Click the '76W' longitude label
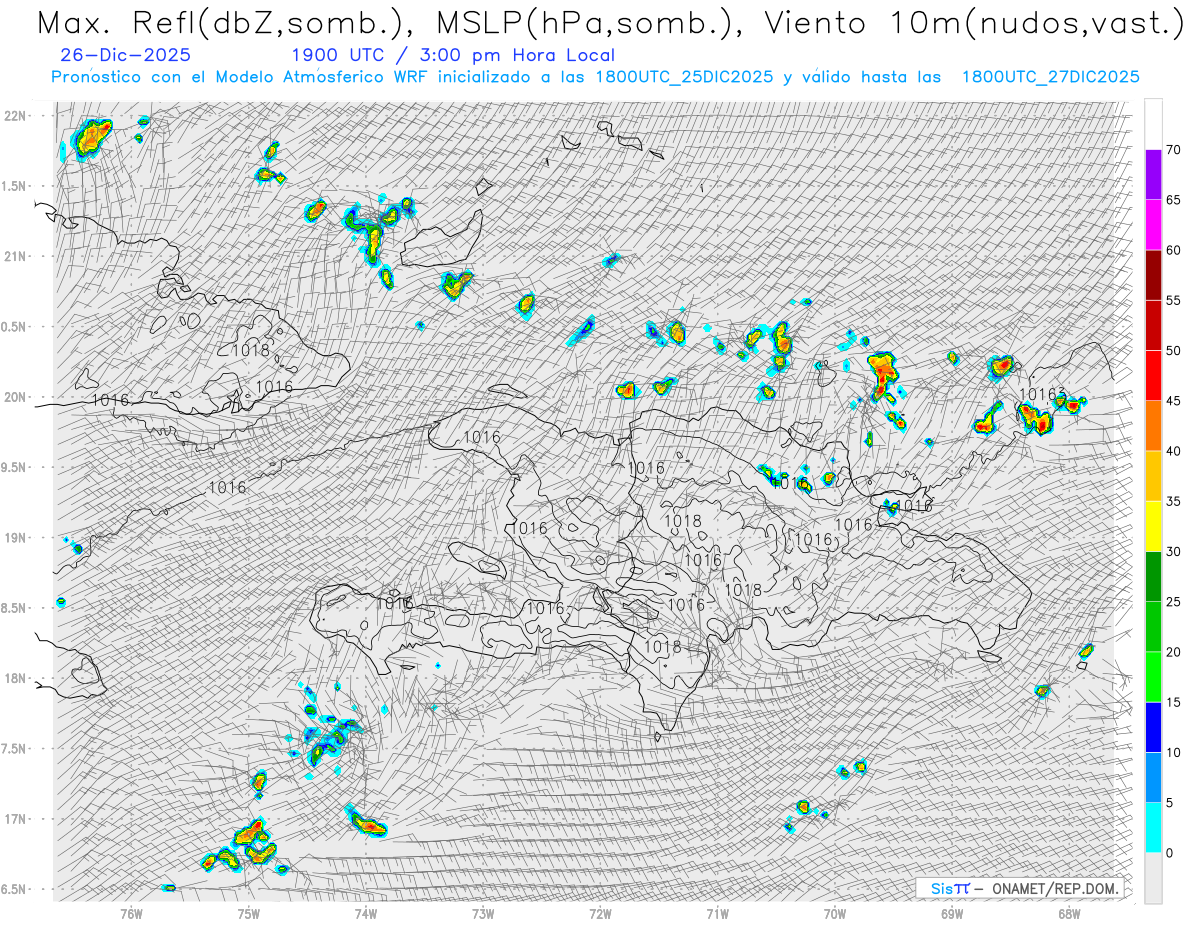 [131, 913]
